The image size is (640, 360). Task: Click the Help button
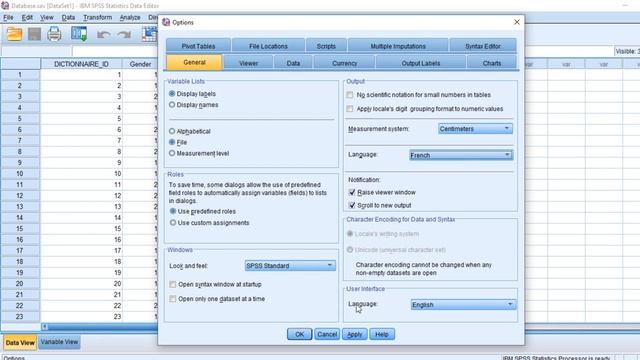[382, 334]
